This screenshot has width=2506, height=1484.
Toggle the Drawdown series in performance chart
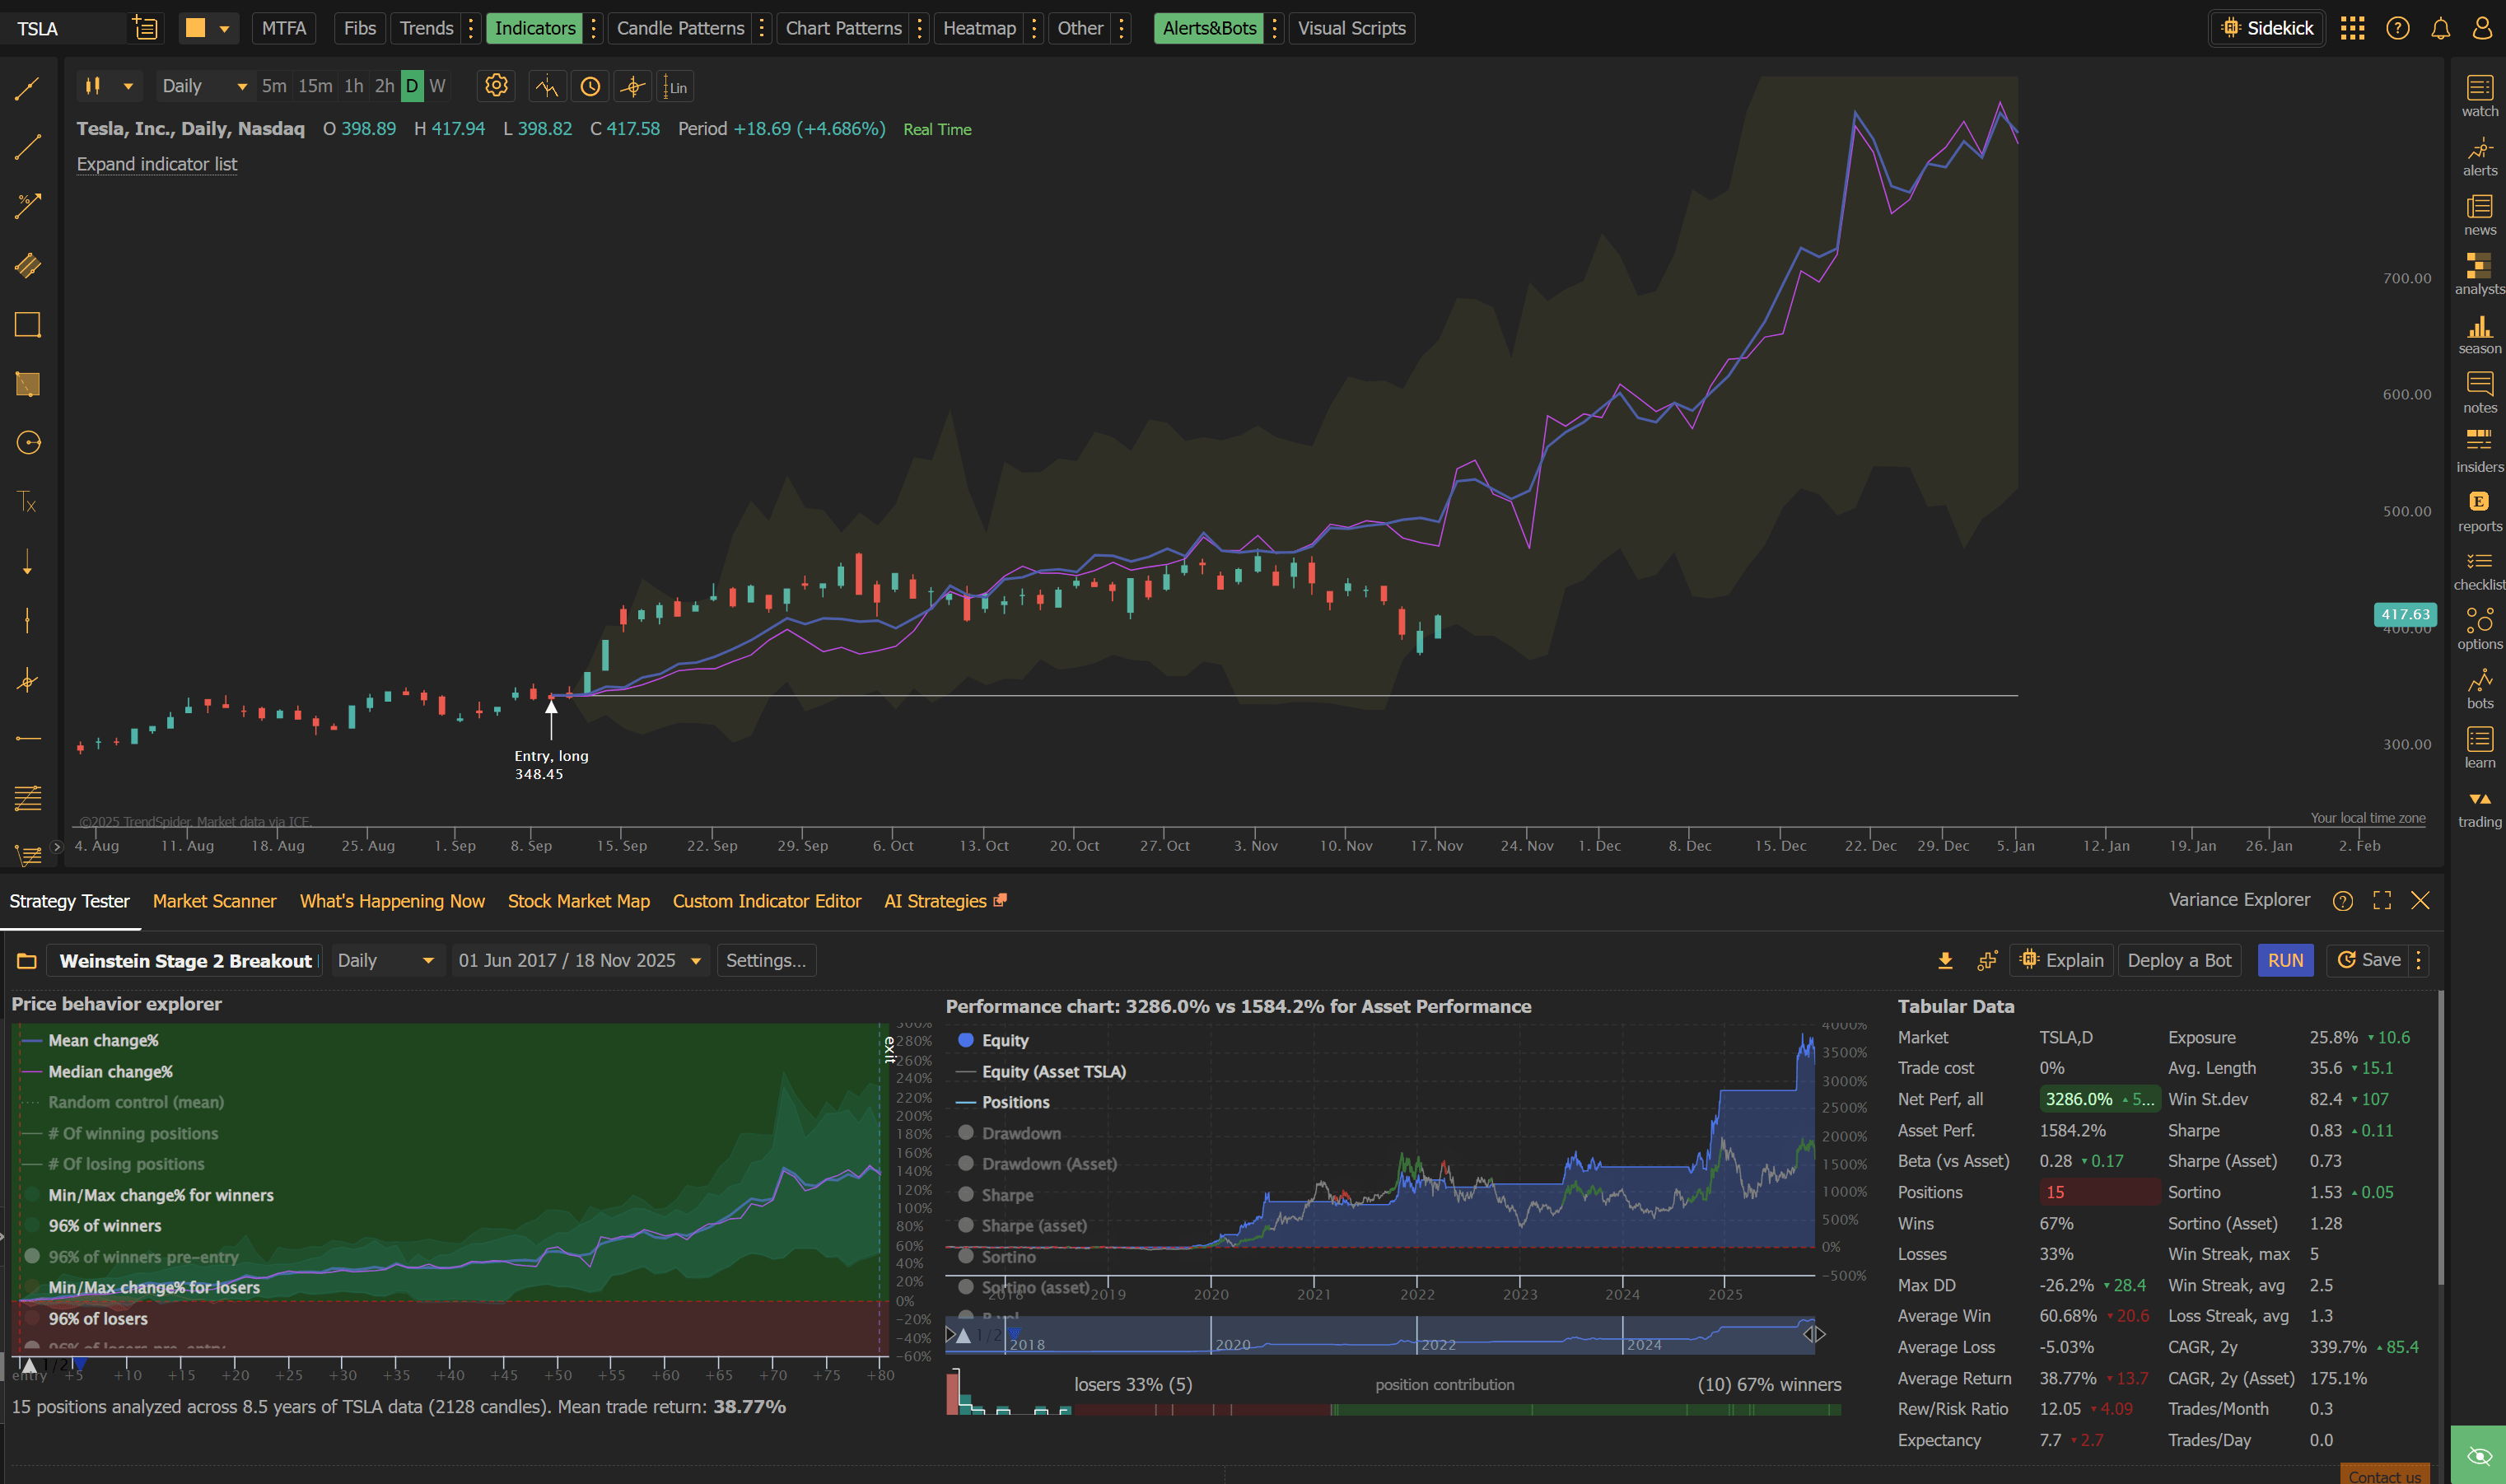[x=1010, y=1133]
